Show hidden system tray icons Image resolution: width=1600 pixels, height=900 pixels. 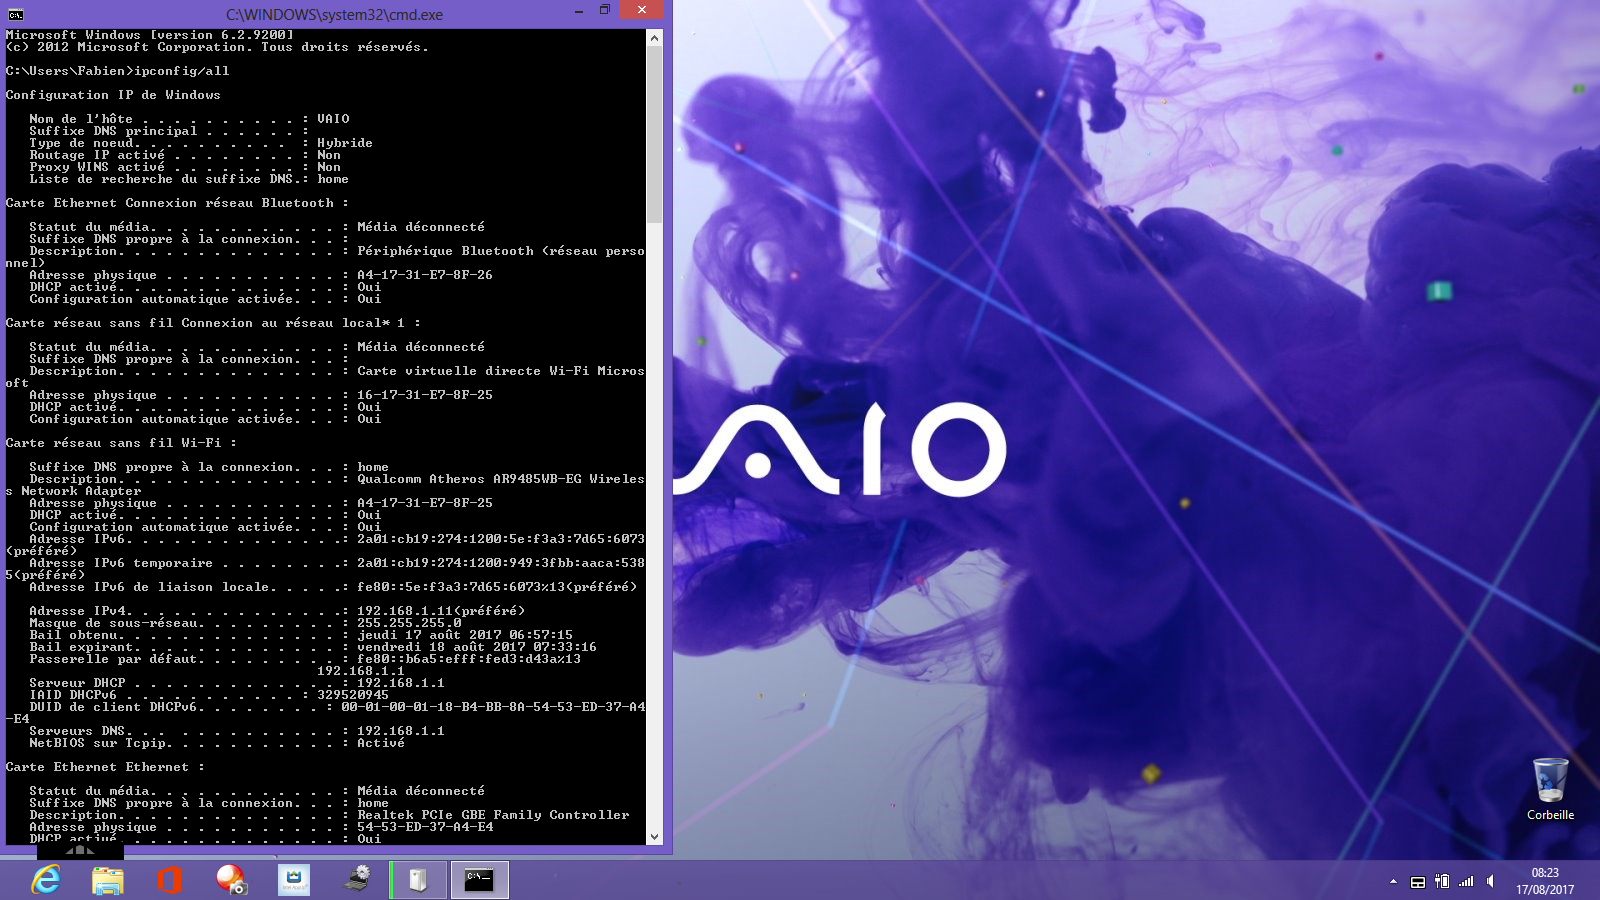pyautogui.click(x=1393, y=882)
